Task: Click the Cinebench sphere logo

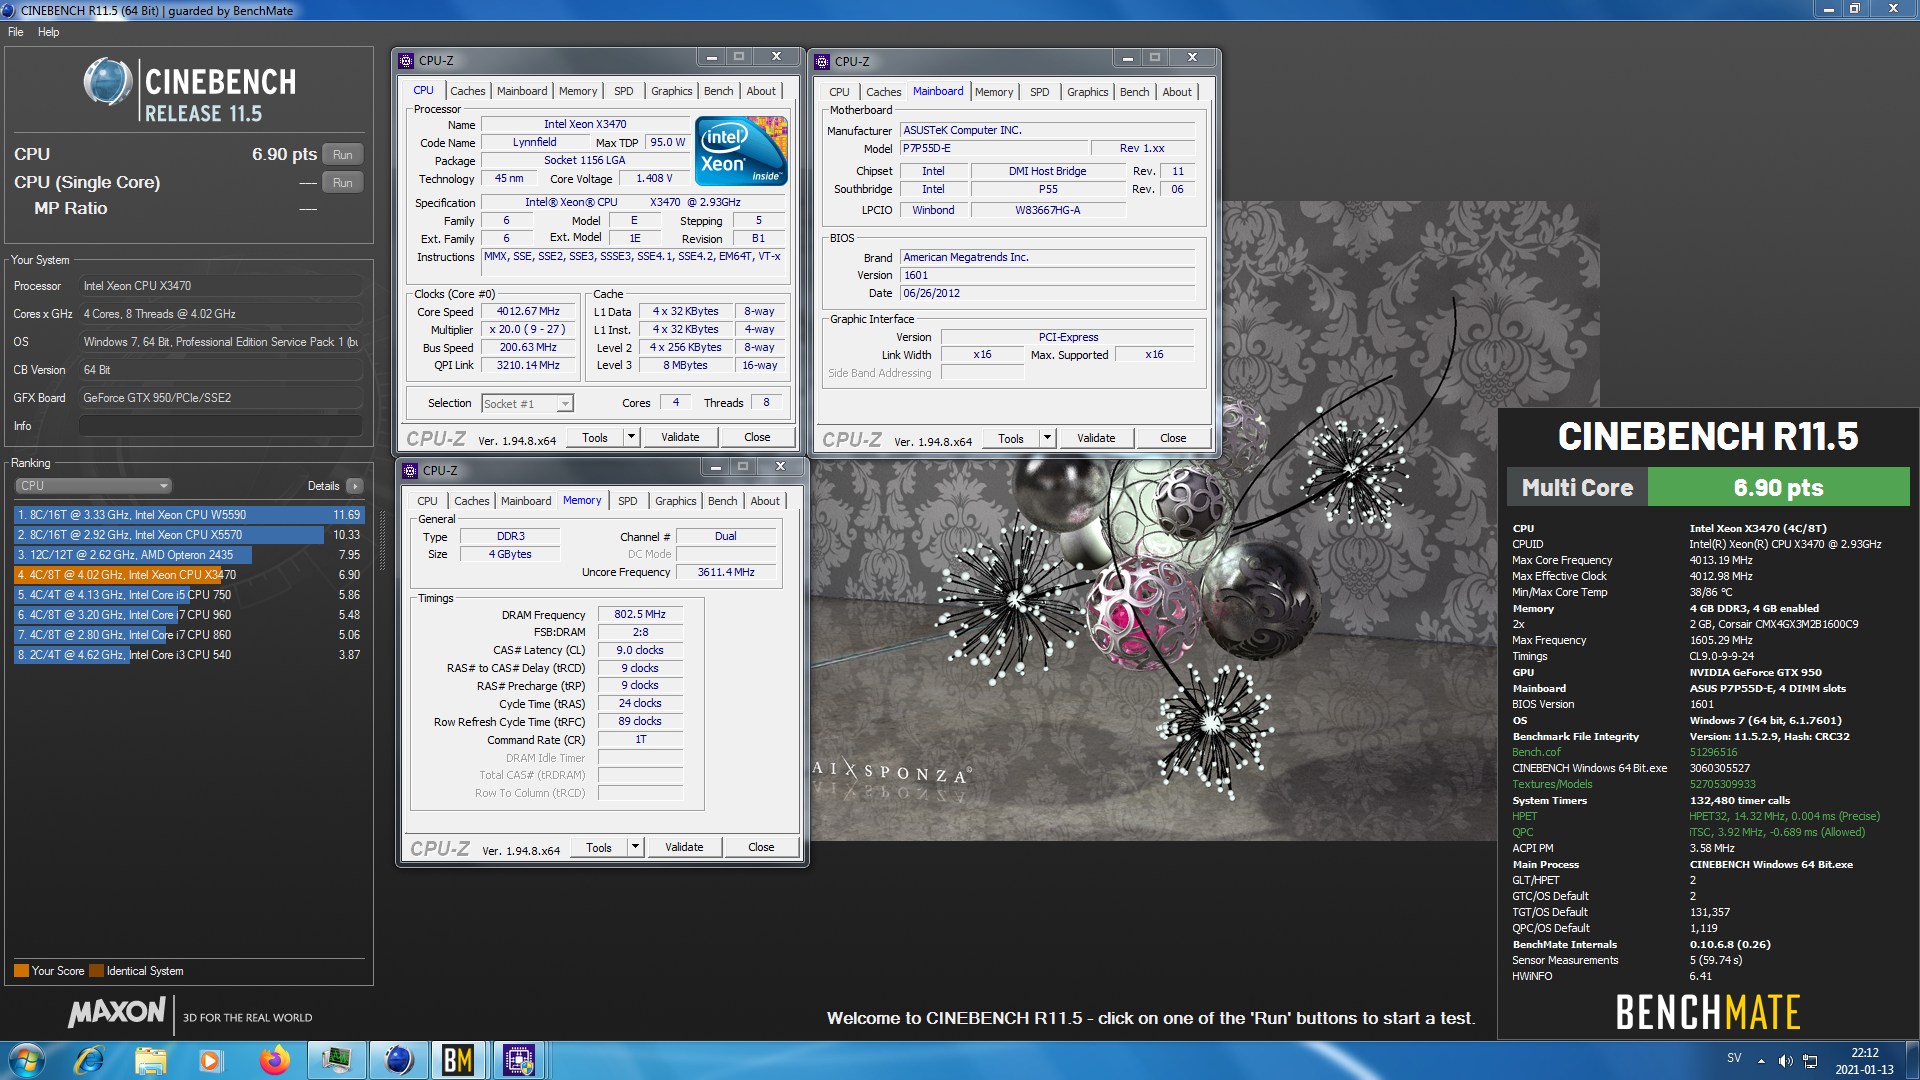Action: 108,82
